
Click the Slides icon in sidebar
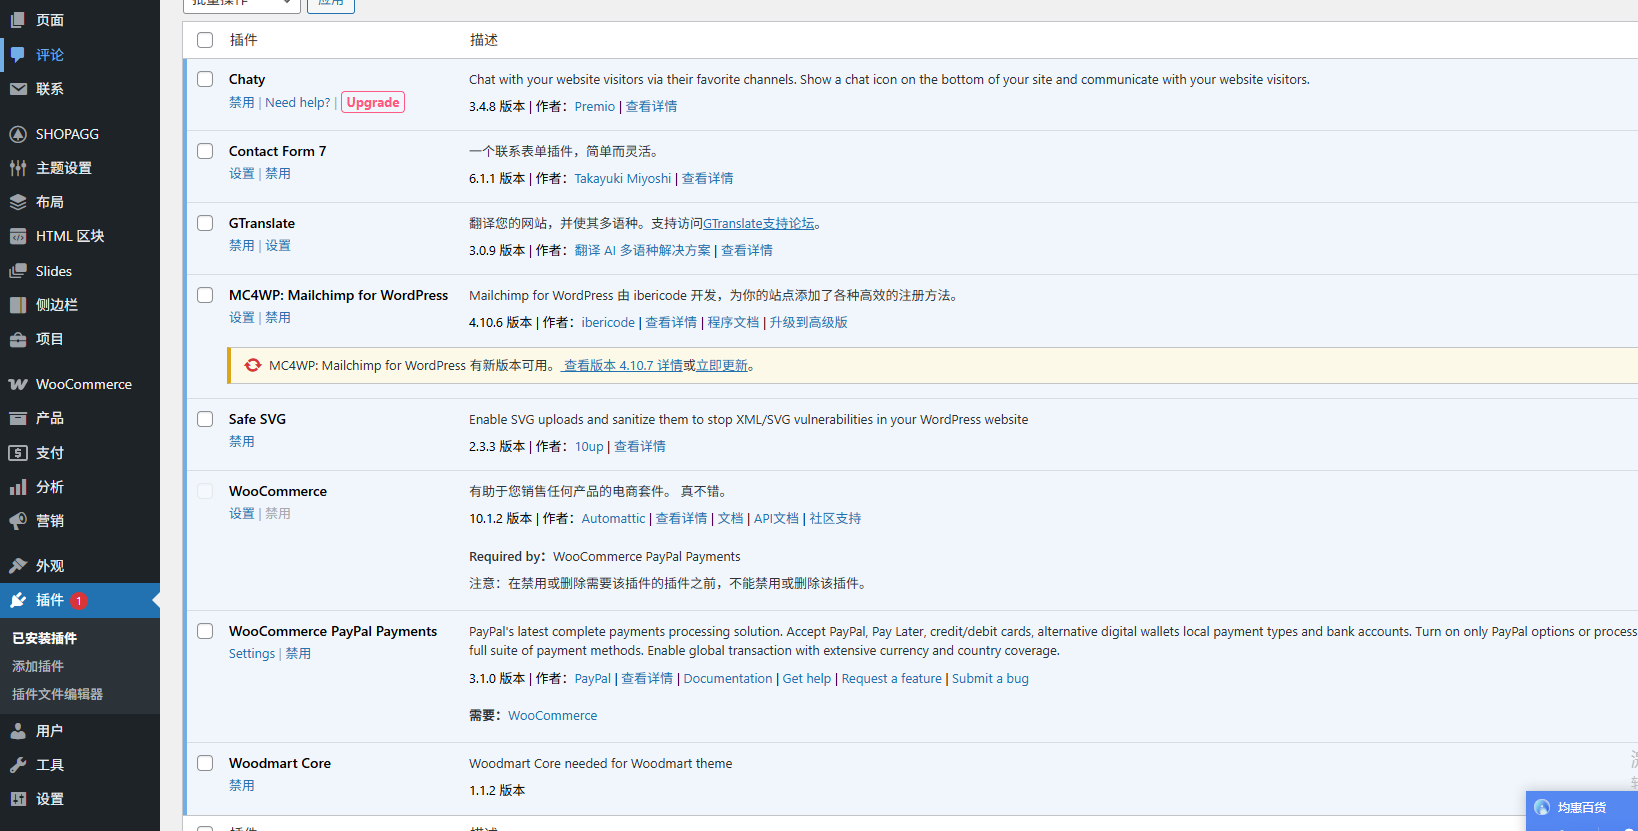18,271
